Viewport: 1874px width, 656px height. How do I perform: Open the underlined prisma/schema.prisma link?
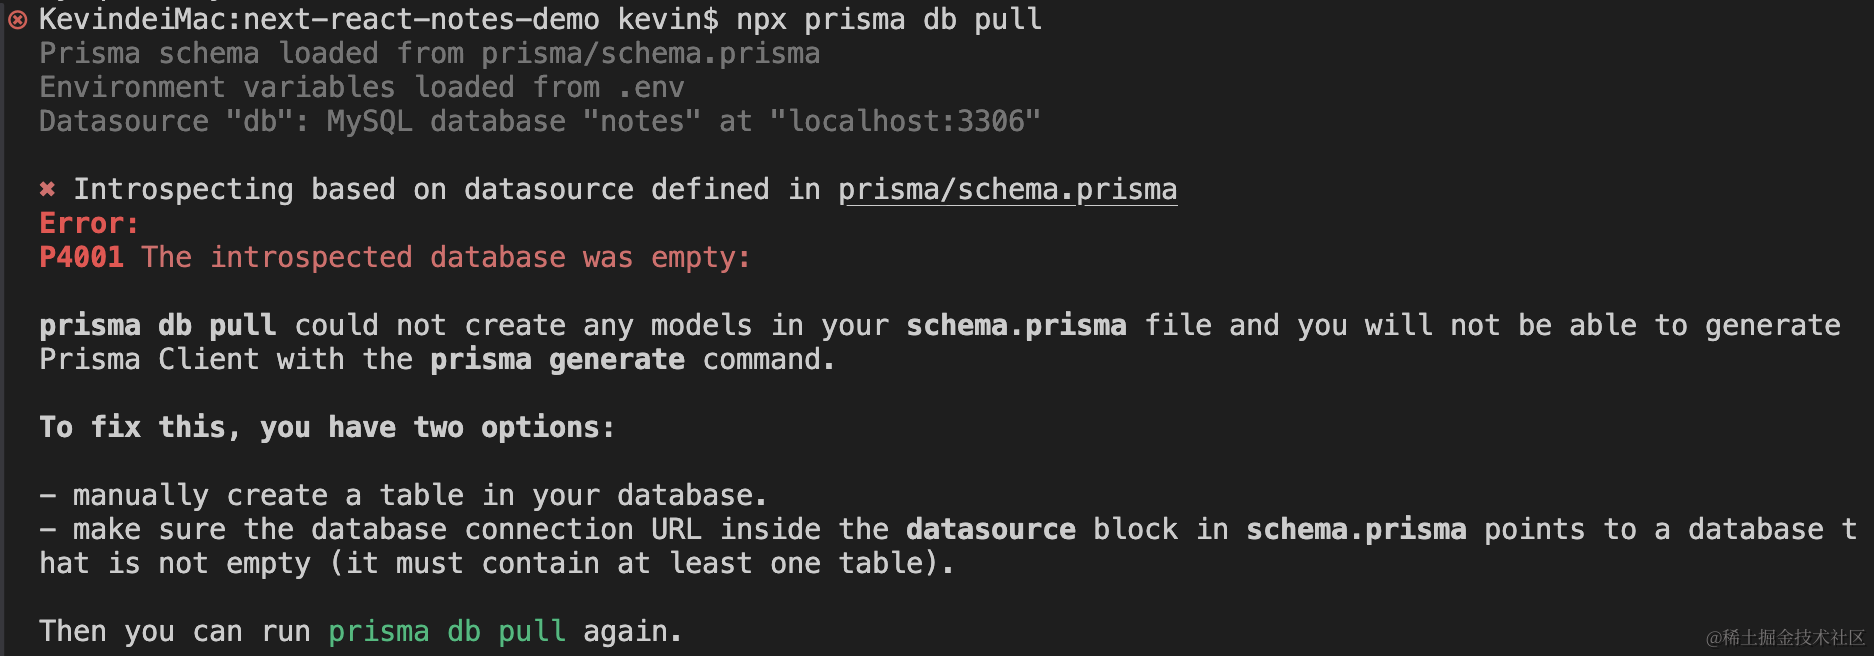click(1007, 189)
